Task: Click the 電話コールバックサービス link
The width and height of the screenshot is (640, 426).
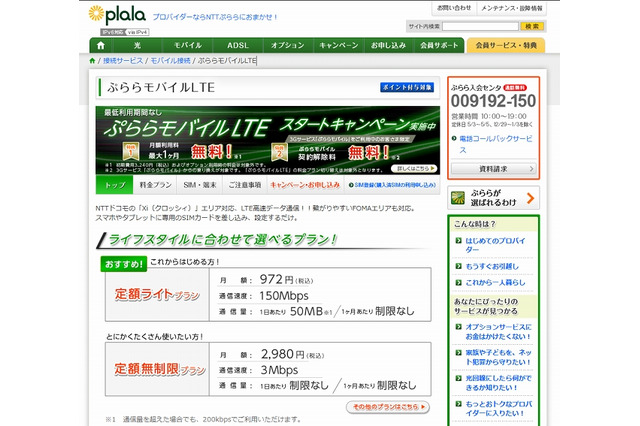Action: (x=496, y=144)
